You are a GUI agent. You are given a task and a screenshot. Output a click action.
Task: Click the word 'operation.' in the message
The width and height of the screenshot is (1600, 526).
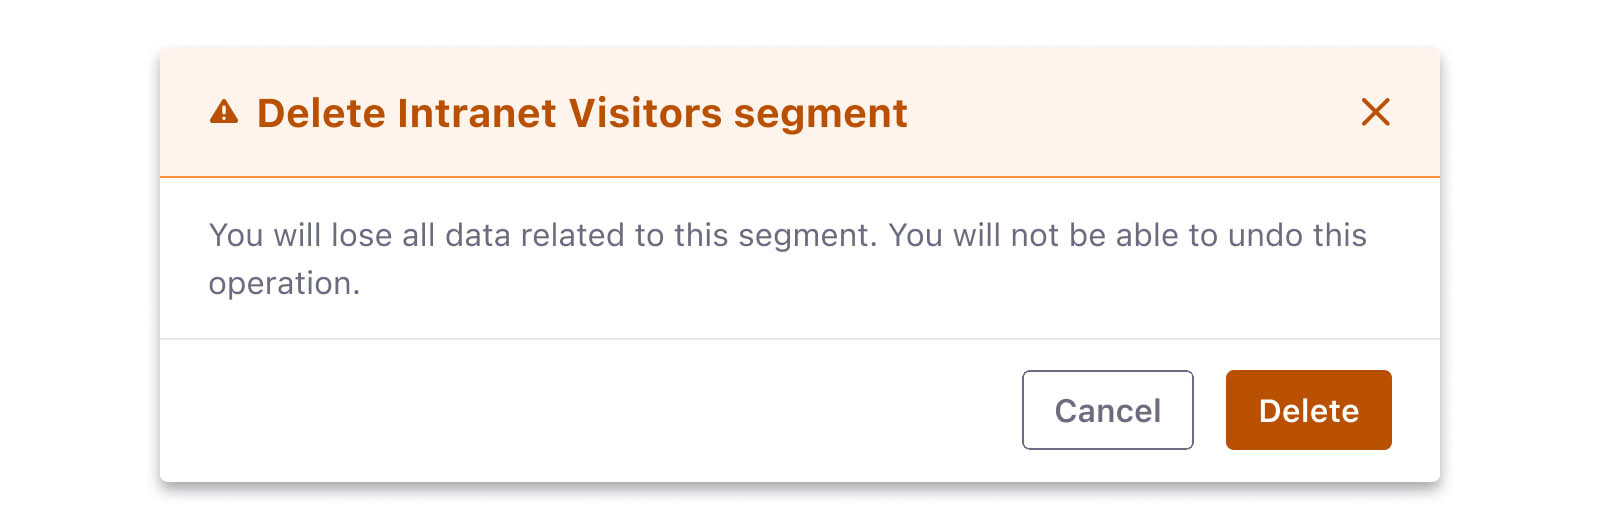(284, 284)
